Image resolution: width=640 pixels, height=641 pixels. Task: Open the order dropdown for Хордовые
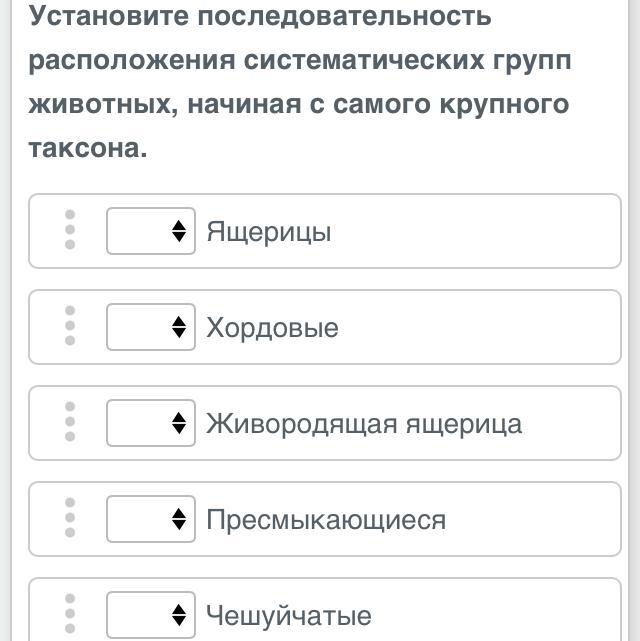tap(151, 327)
